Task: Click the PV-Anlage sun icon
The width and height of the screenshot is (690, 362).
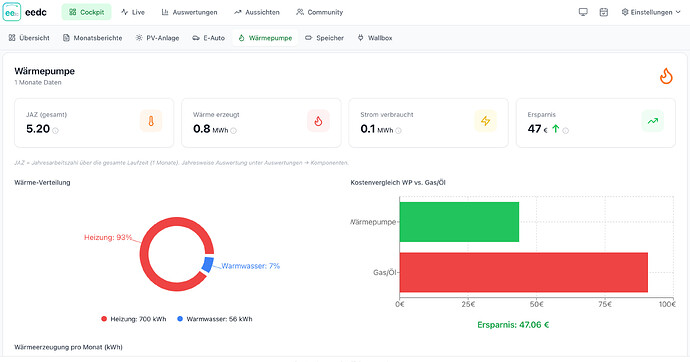Action: (x=139, y=38)
